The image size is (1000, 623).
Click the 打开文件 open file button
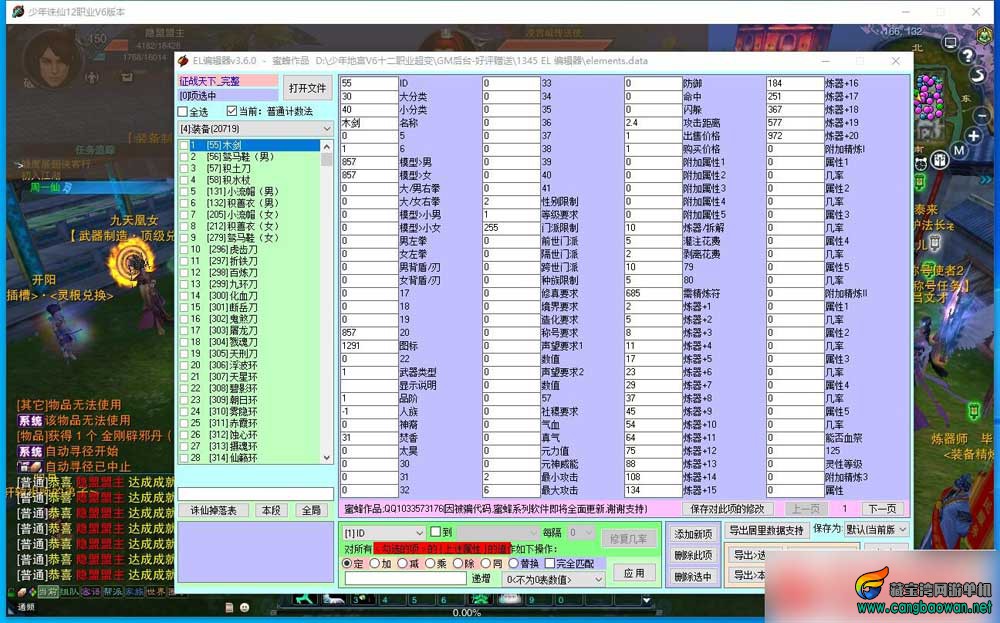click(x=307, y=88)
